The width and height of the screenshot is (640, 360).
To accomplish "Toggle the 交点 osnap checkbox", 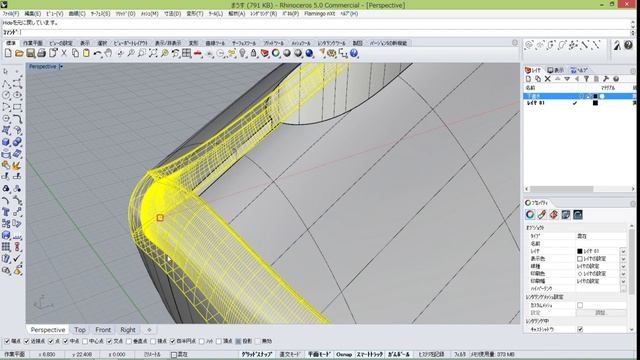I will (109, 341).
